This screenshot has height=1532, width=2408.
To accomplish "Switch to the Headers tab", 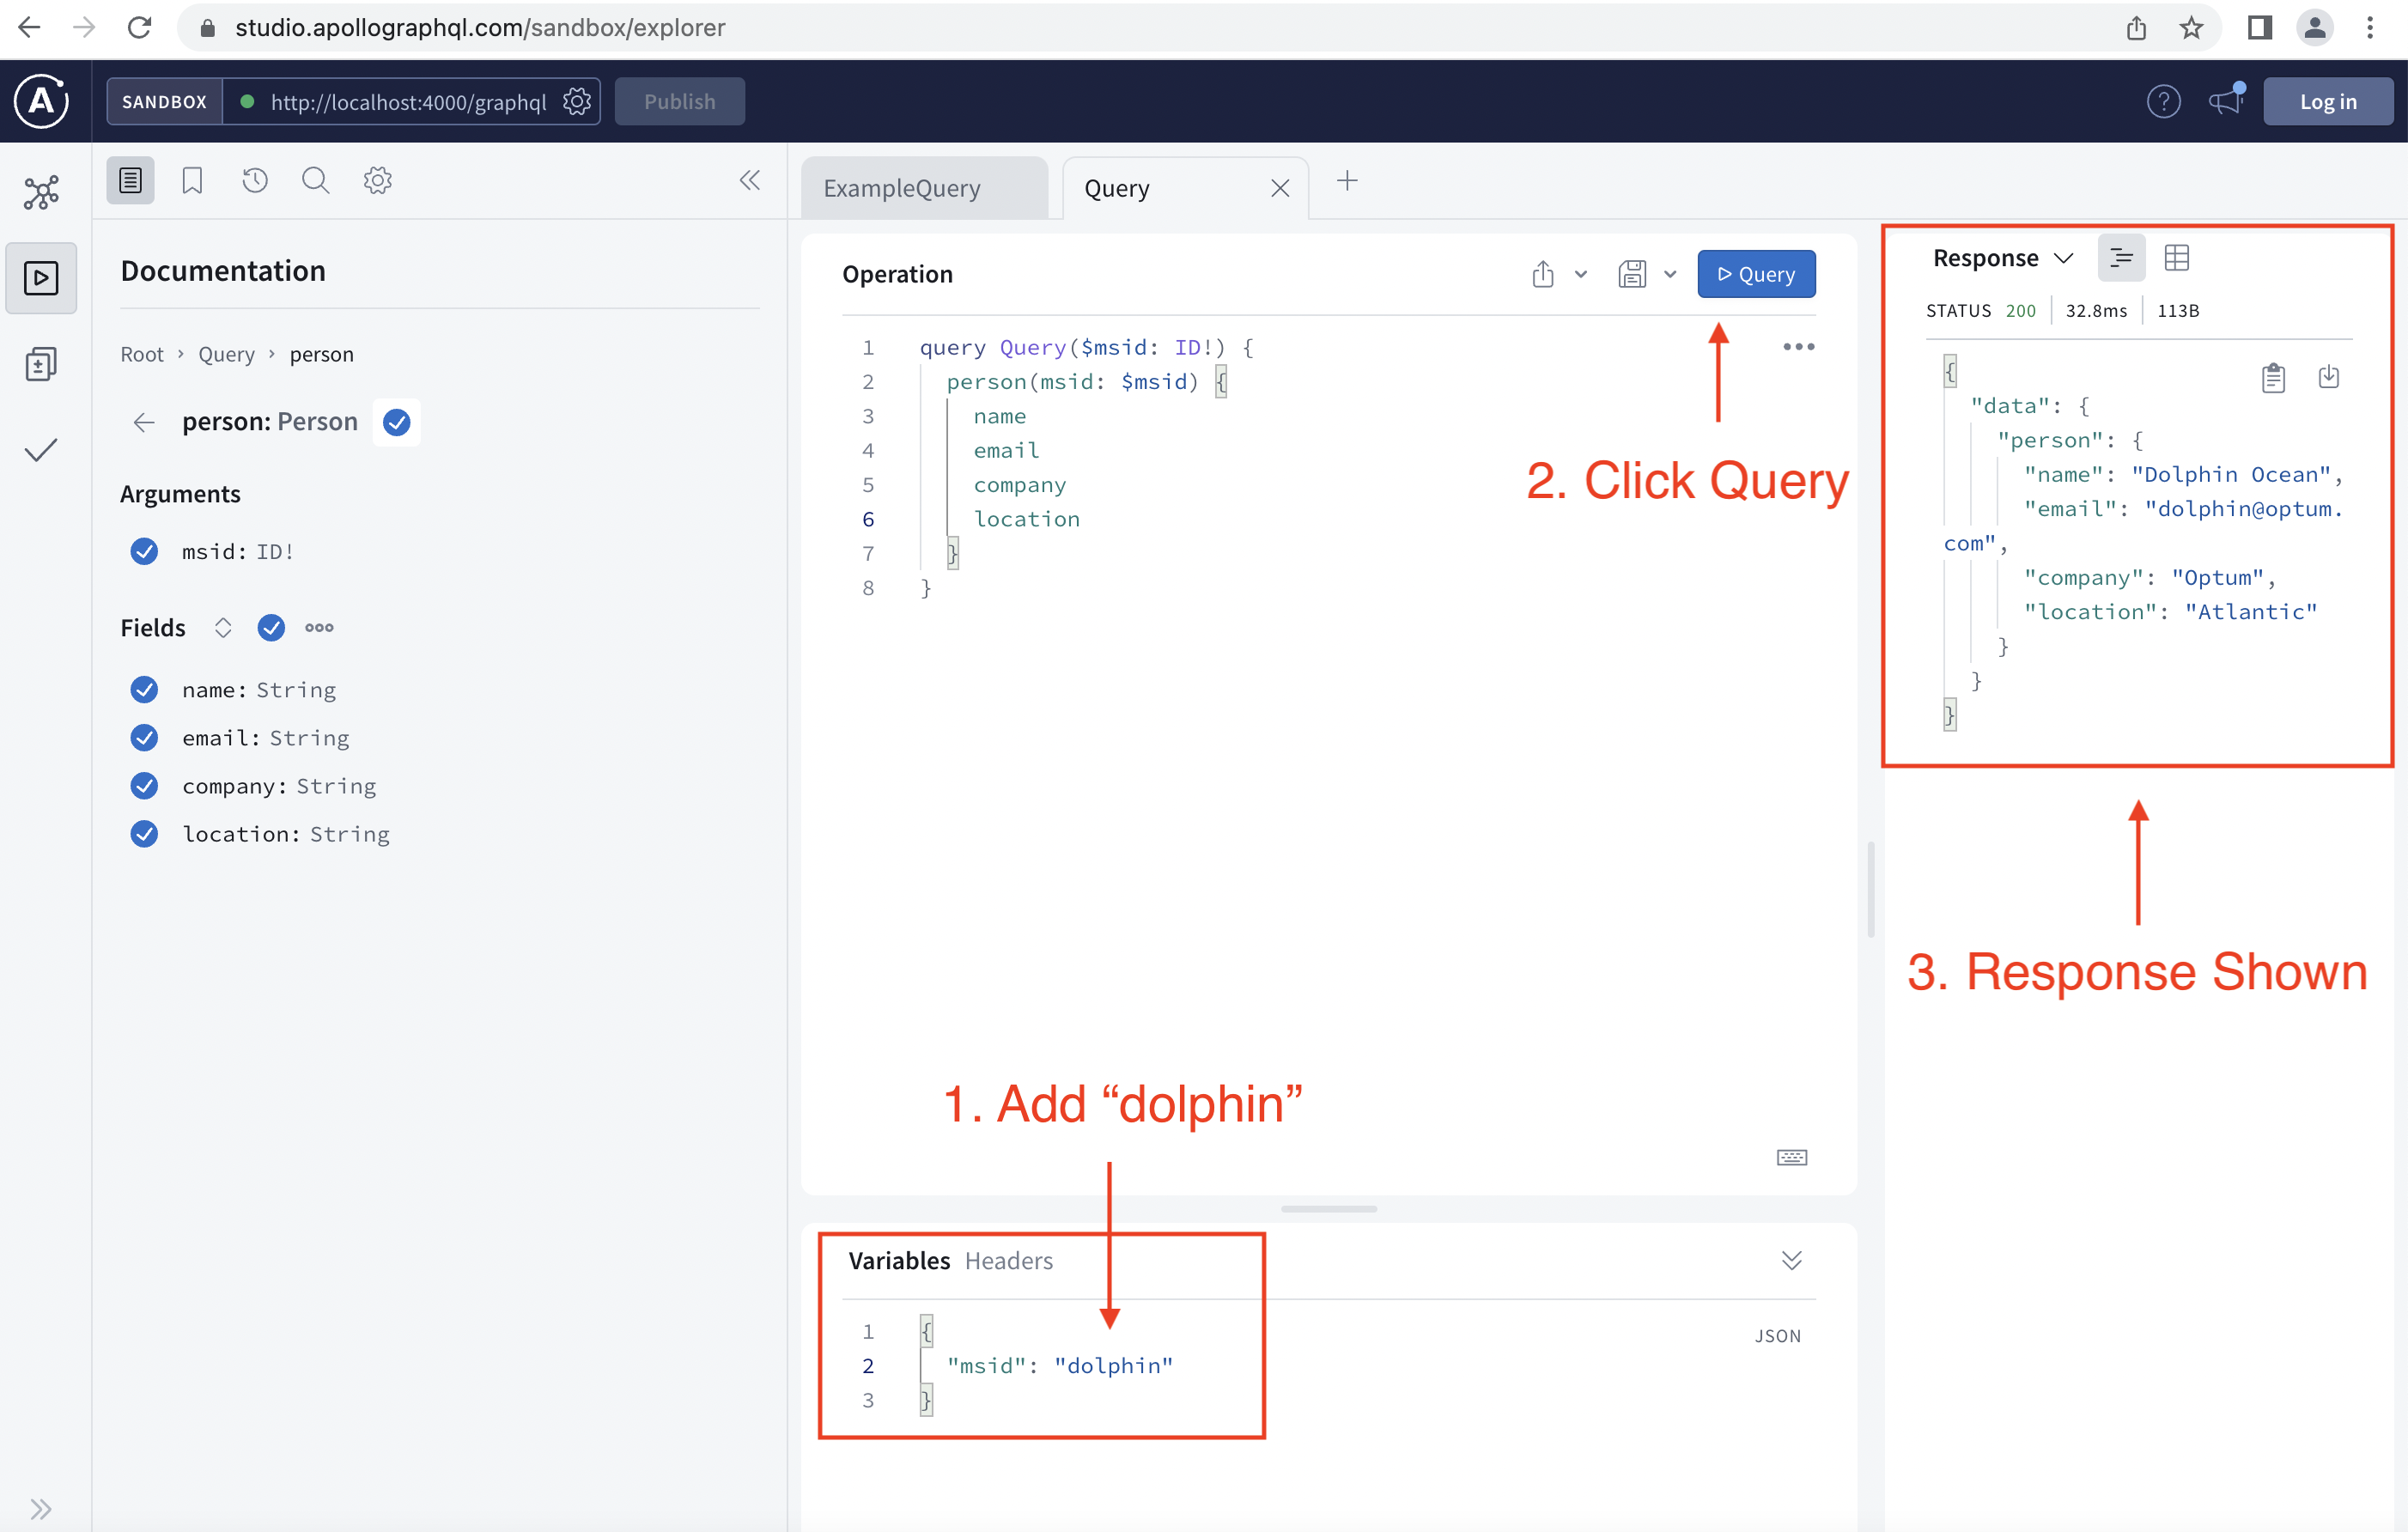I will coord(1008,1260).
